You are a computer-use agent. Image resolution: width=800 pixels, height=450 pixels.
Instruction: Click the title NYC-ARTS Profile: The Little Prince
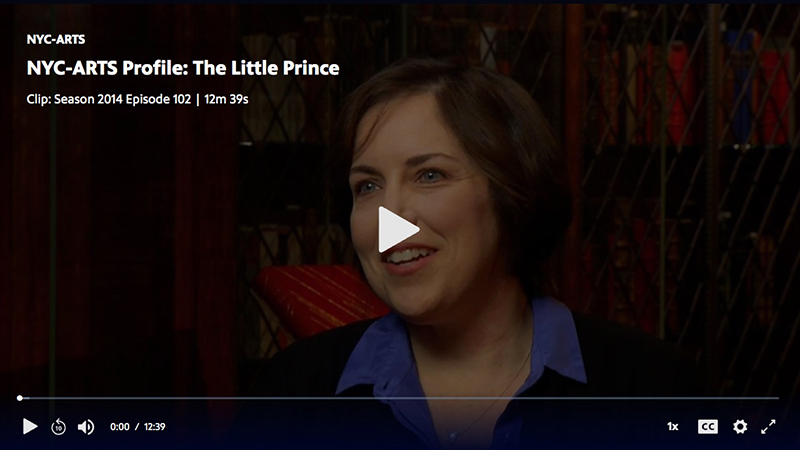[x=183, y=68]
